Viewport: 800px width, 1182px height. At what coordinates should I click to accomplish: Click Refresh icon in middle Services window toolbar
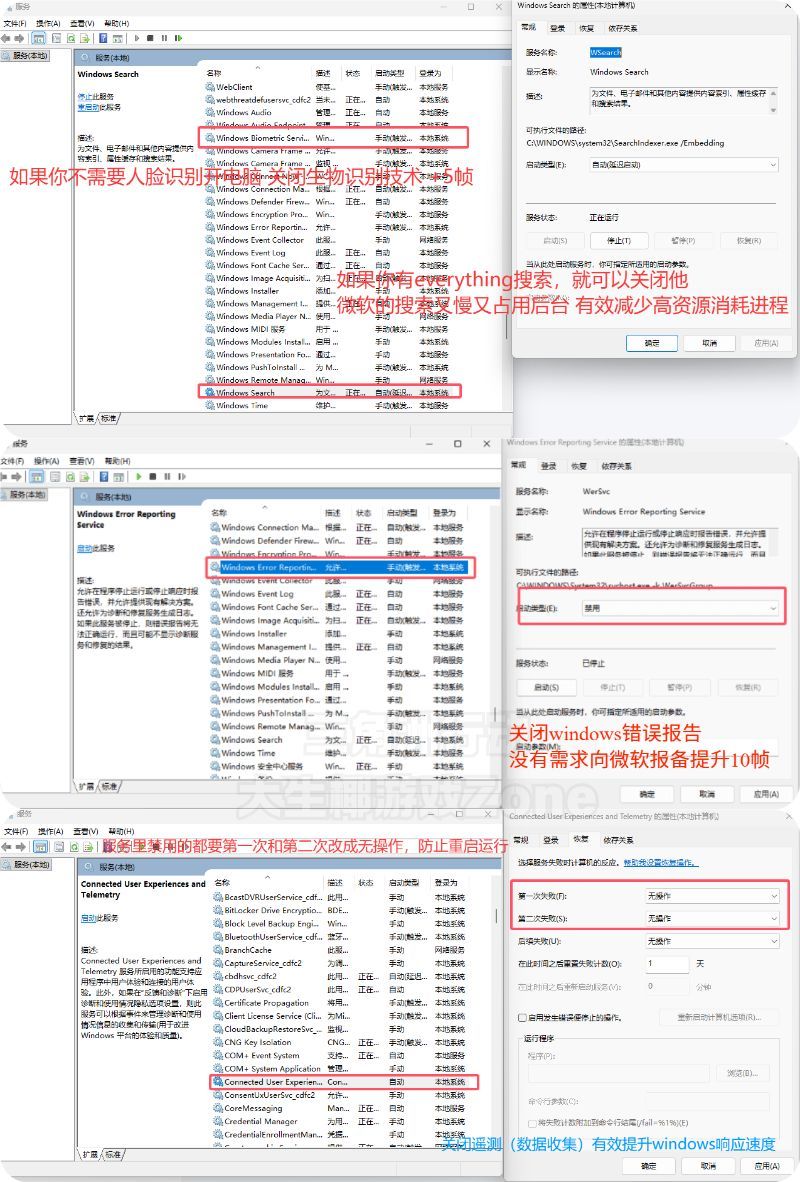pyautogui.click(x=70, y=476)
